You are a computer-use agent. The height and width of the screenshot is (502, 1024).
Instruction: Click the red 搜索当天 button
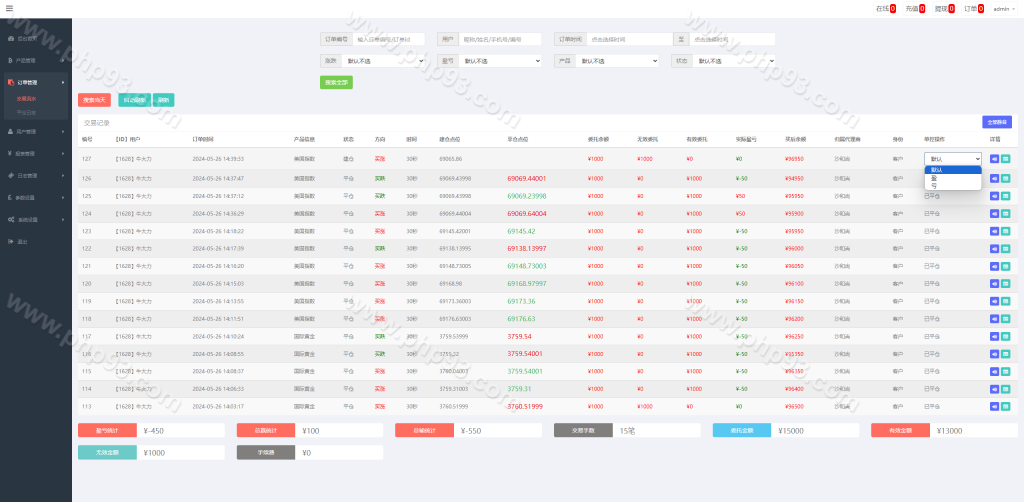click(x=96, y=100)
